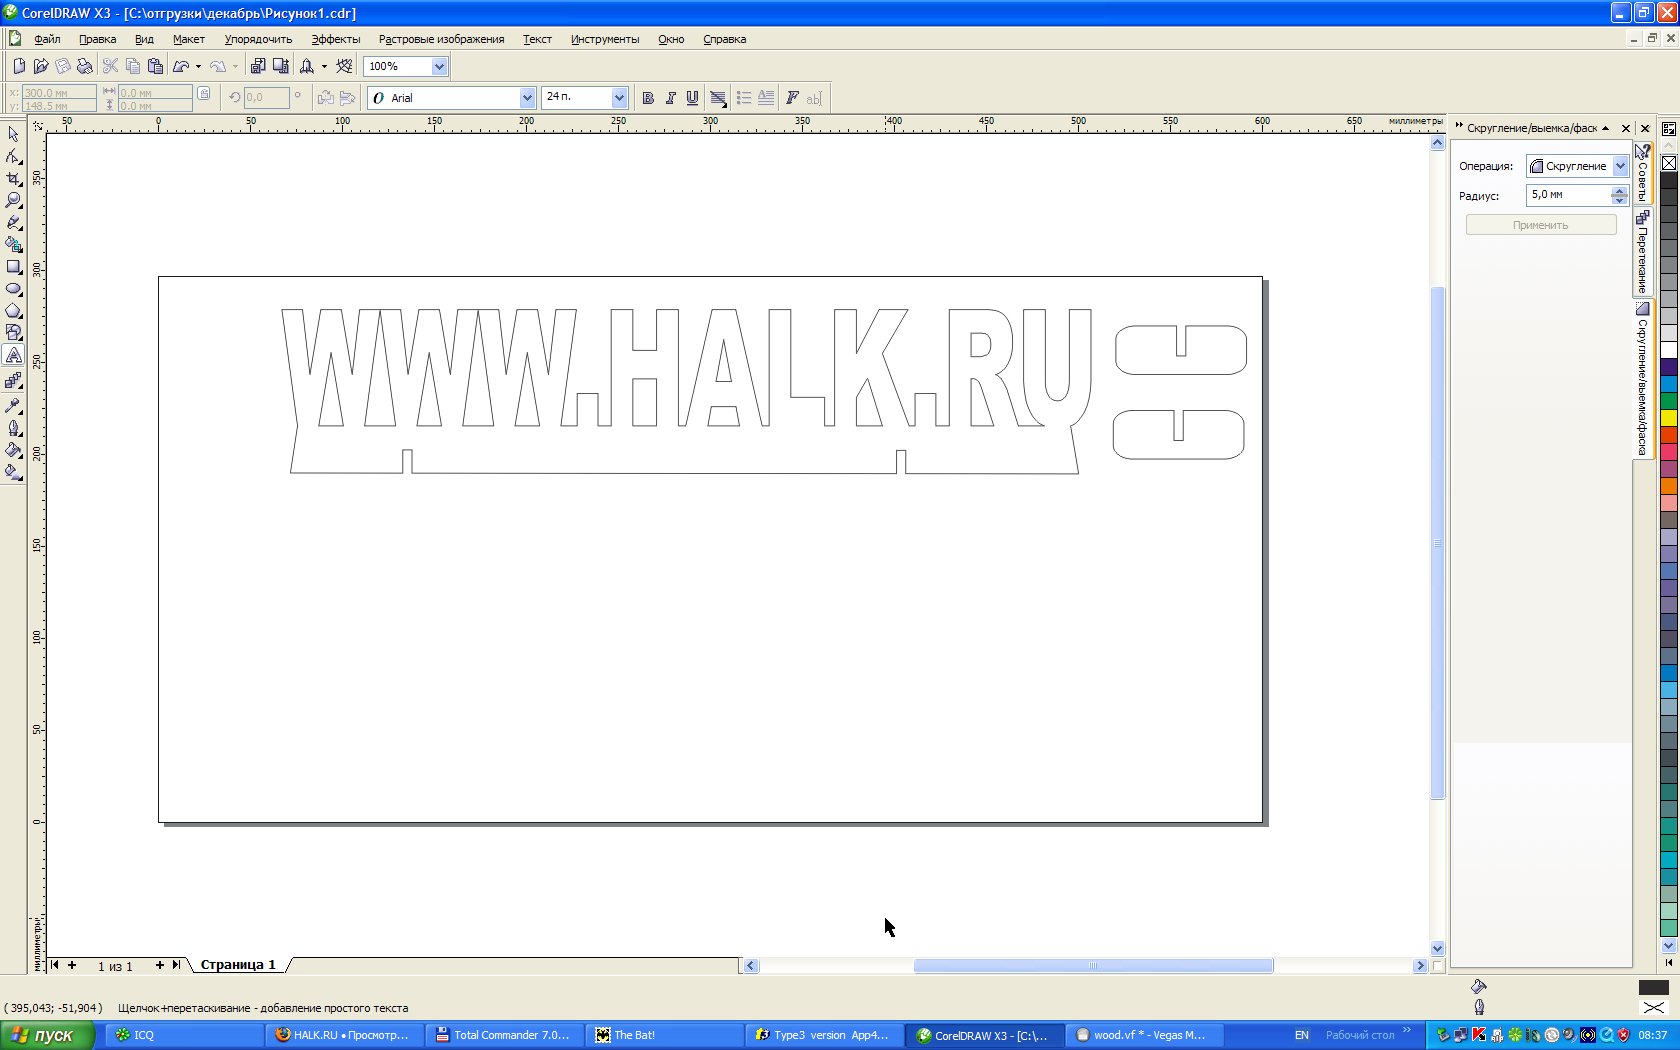Viewport: 1680px width, 1050px height.
Task: Select the Zoom magnifier tool
Action: 14,201
